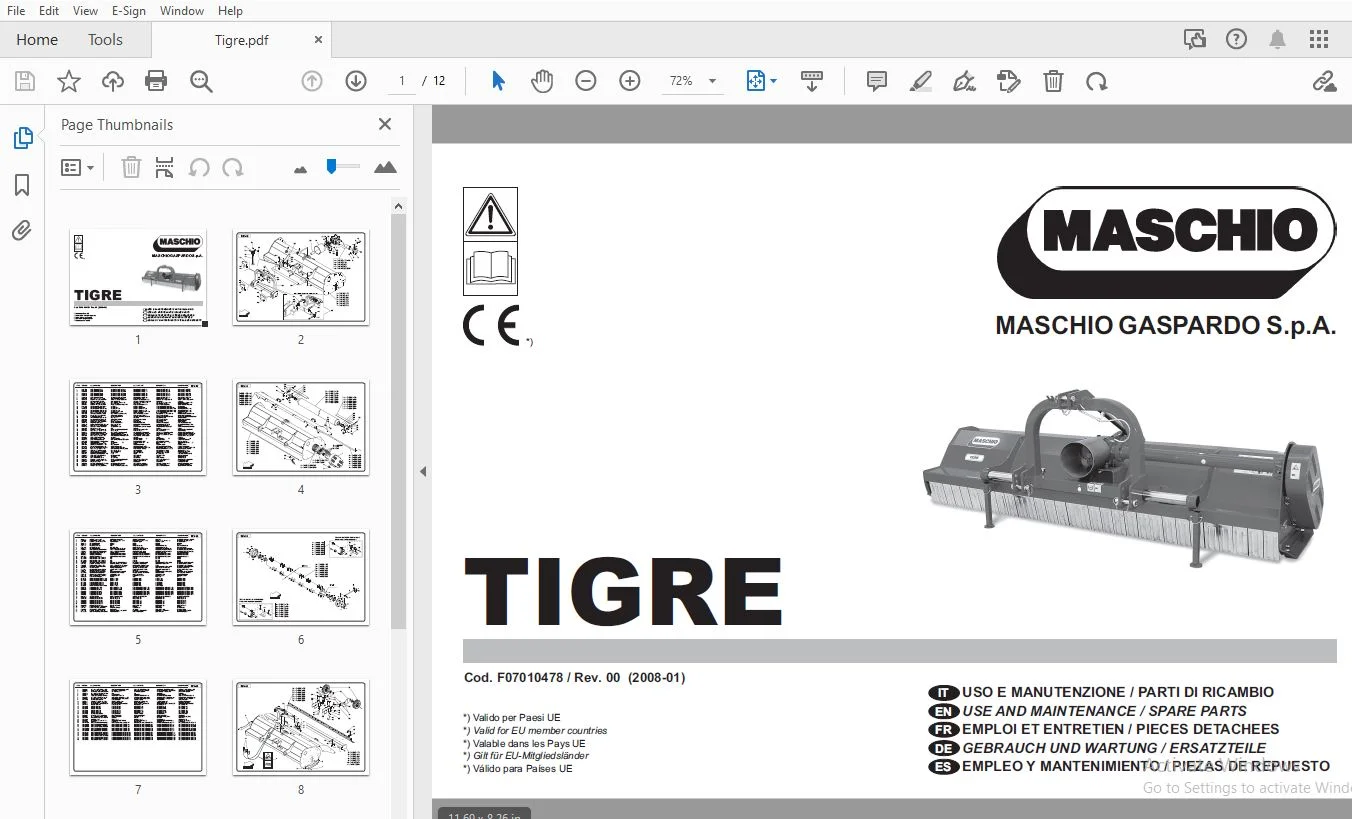The image size is (1352, 819).
Task: Select the page 3 thumbnail
Action: [138, 427]
